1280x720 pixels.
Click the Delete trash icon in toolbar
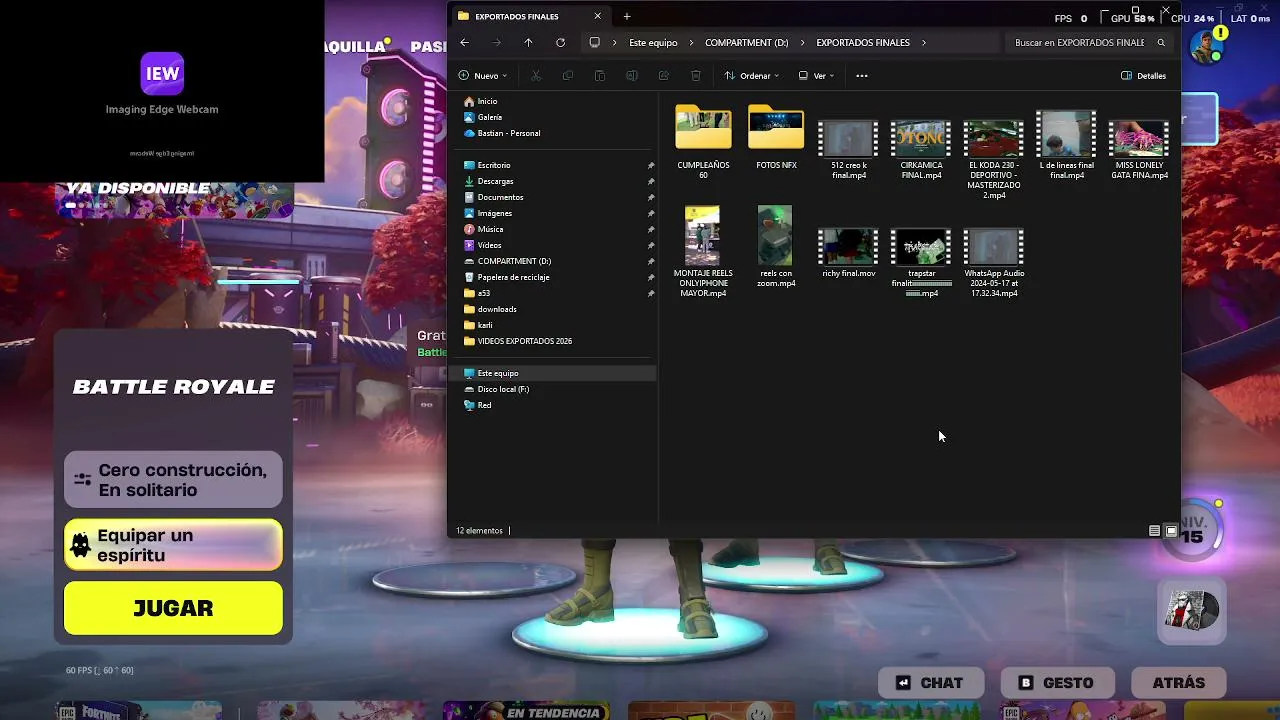pos(696,76)
